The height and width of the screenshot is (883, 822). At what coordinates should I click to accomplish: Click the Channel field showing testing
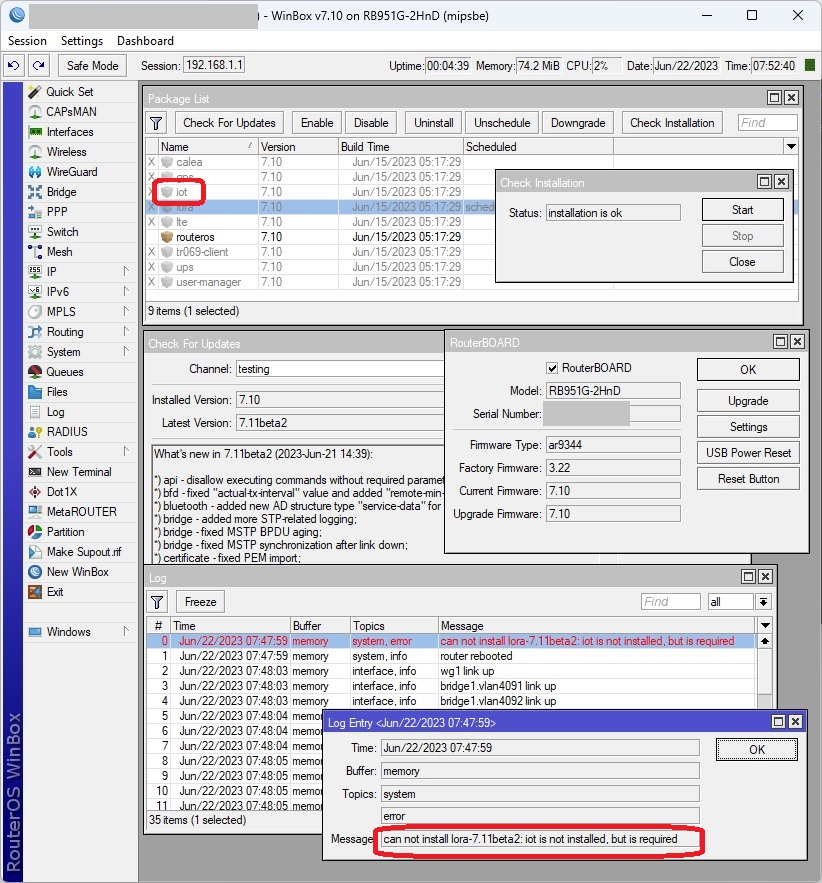[339, 369]
